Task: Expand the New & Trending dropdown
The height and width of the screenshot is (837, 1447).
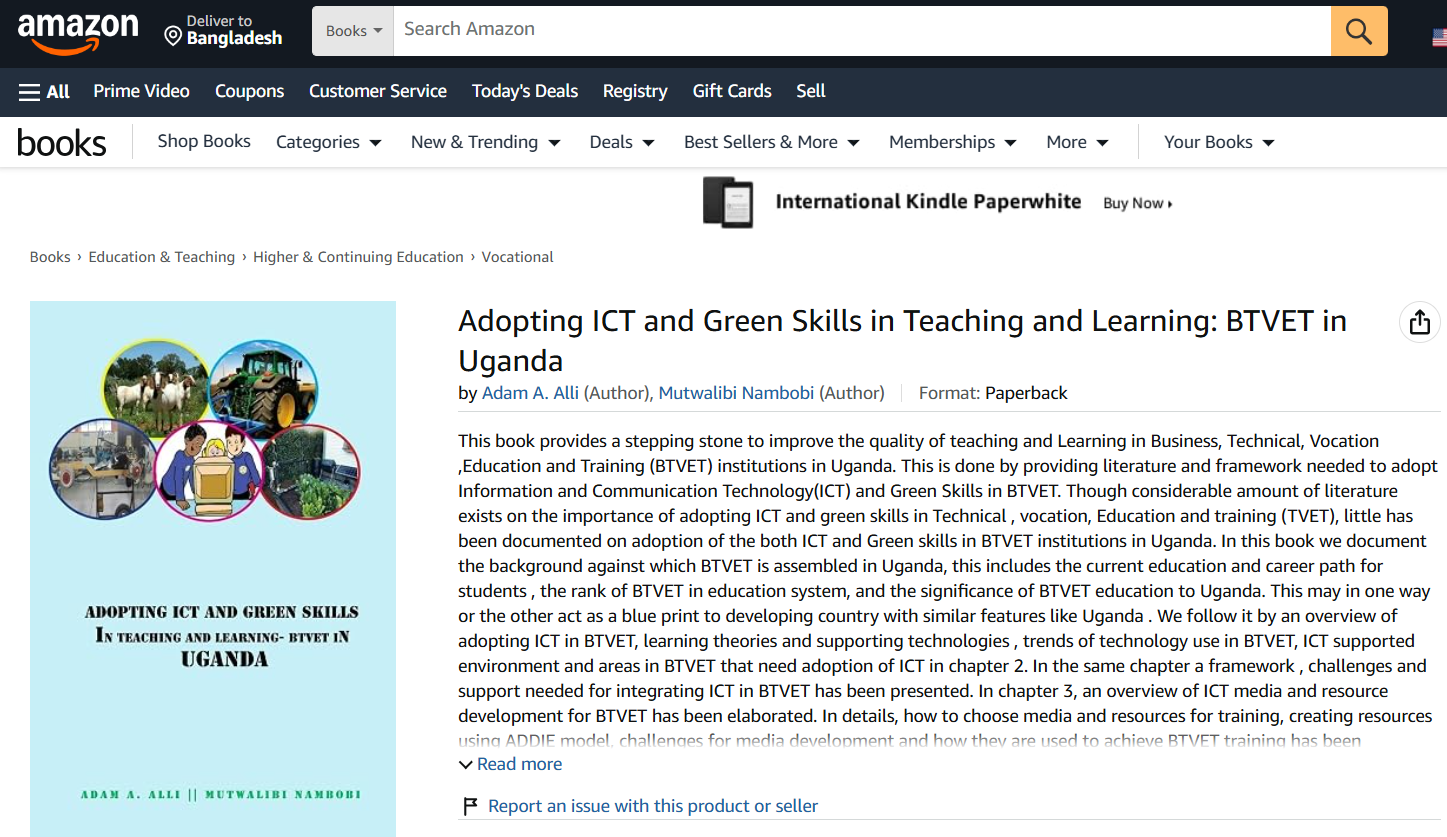Action: [486, 142]
